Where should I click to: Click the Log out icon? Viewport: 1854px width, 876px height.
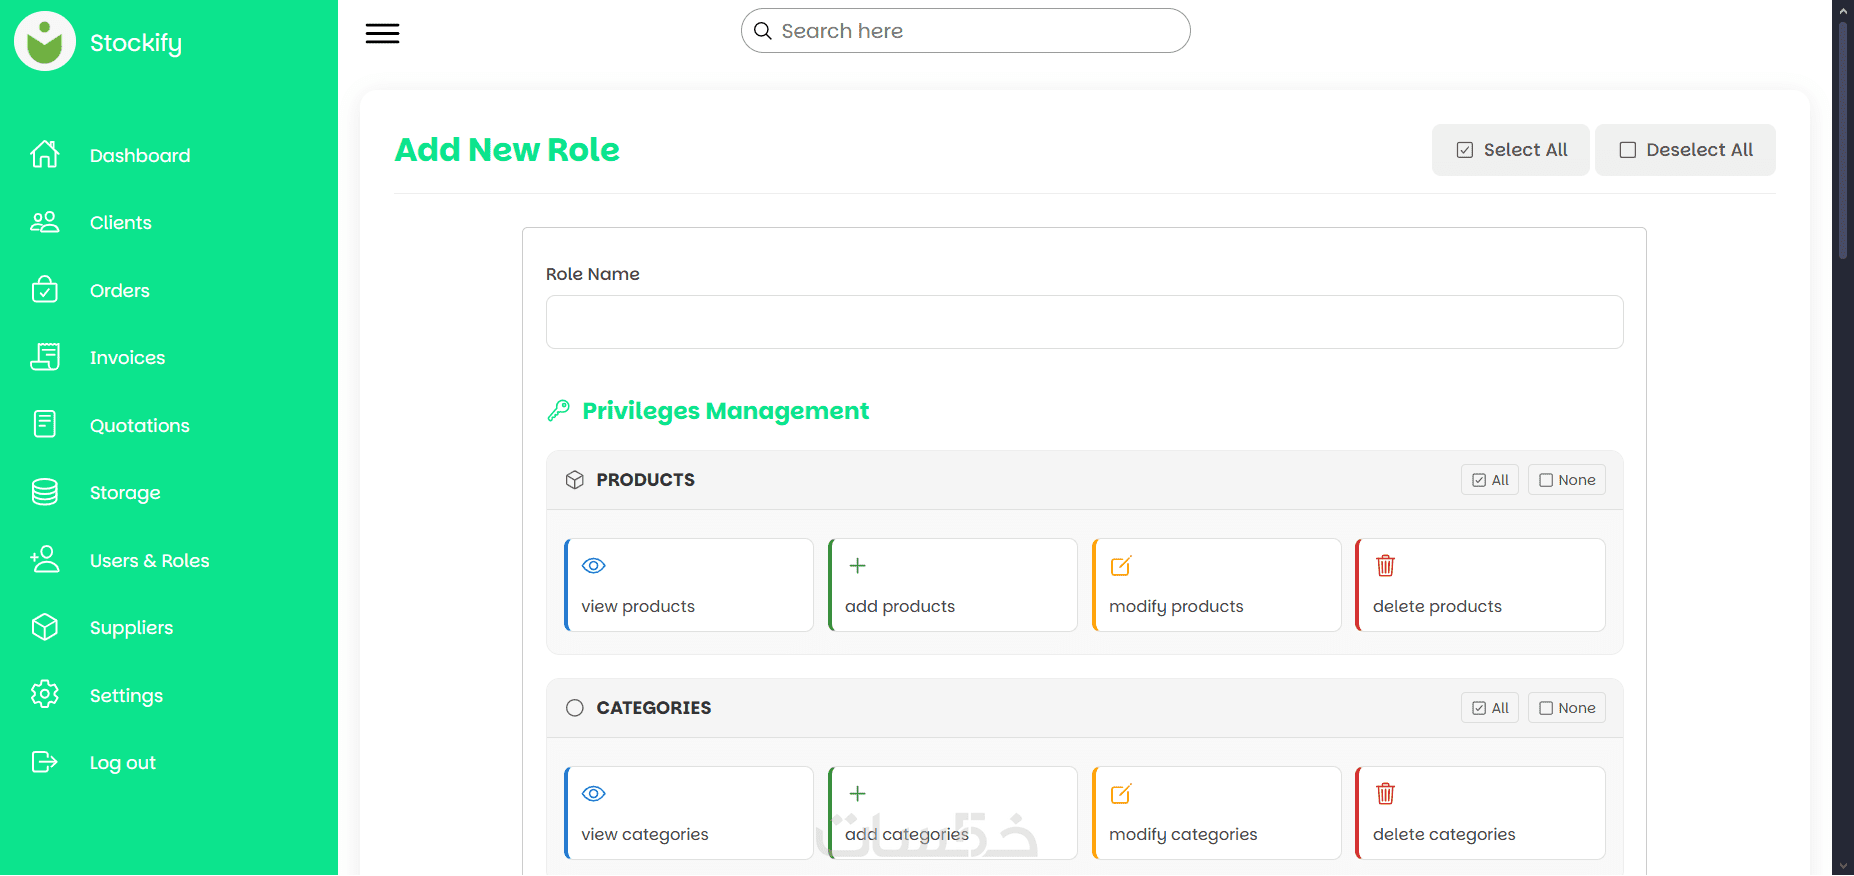pos(45,762)
